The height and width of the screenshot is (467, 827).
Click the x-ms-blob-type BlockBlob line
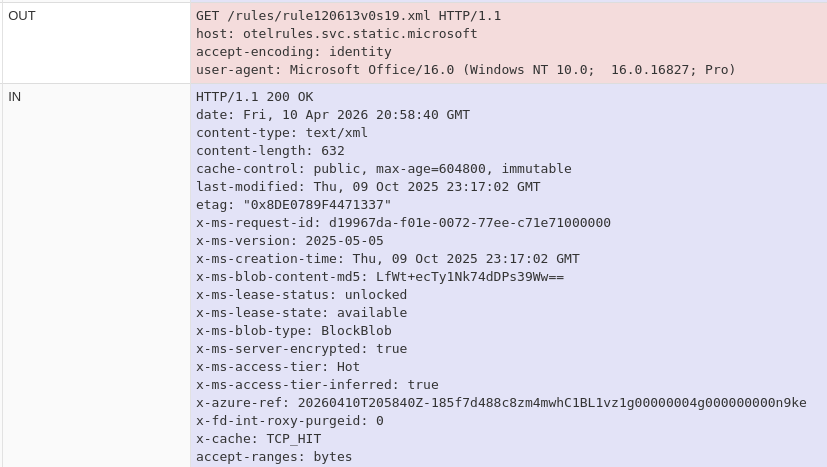[293, 331]
